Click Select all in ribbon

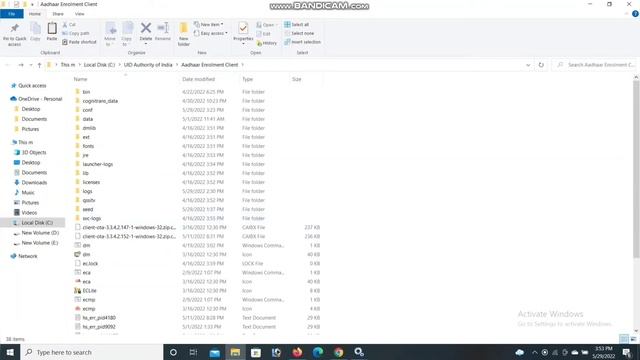pos(296,24)
